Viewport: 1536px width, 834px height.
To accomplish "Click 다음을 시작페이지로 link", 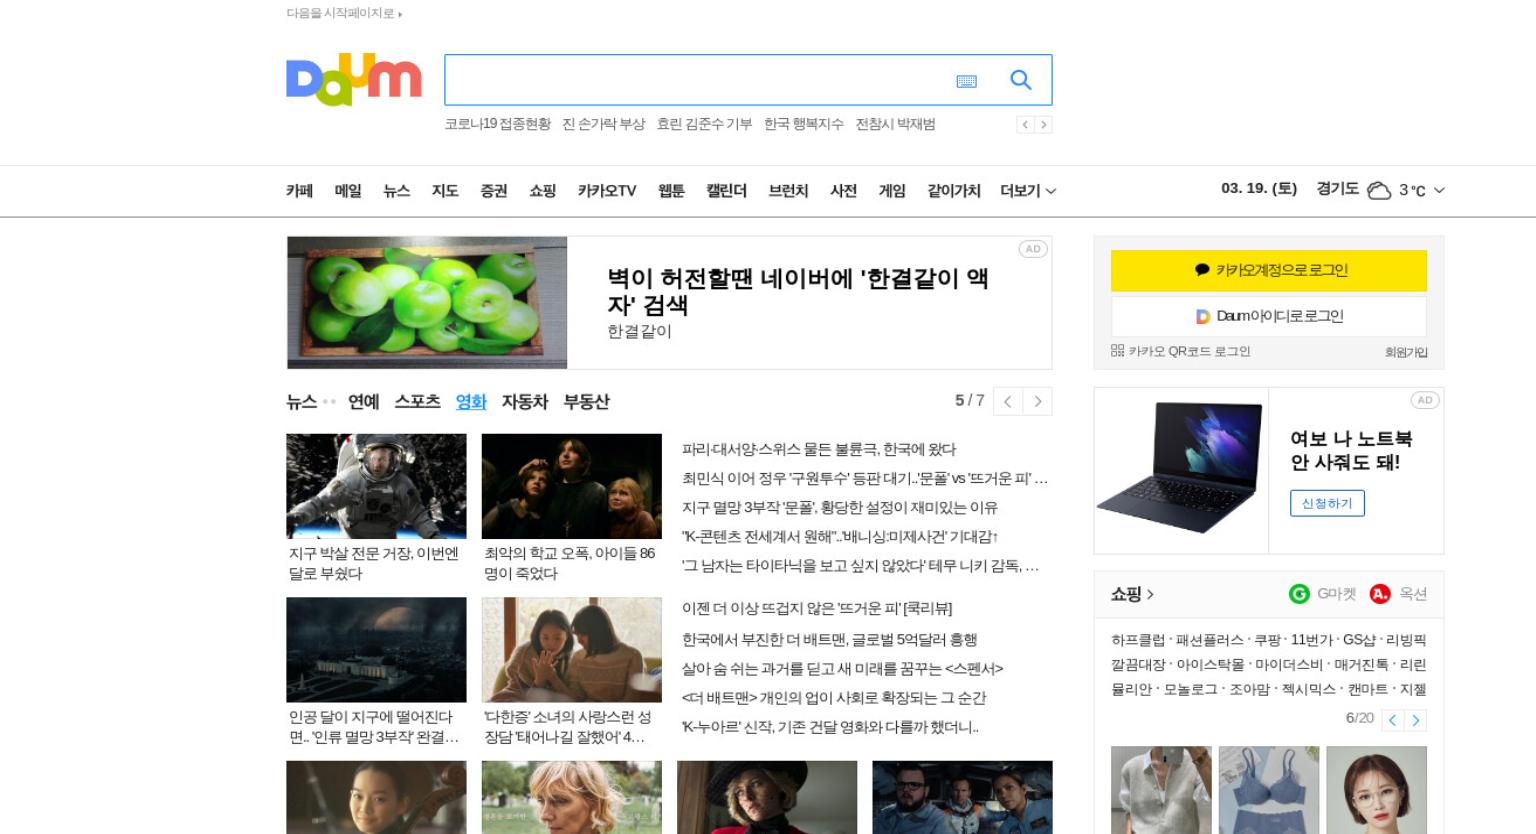I will click(x=344, y=13).
